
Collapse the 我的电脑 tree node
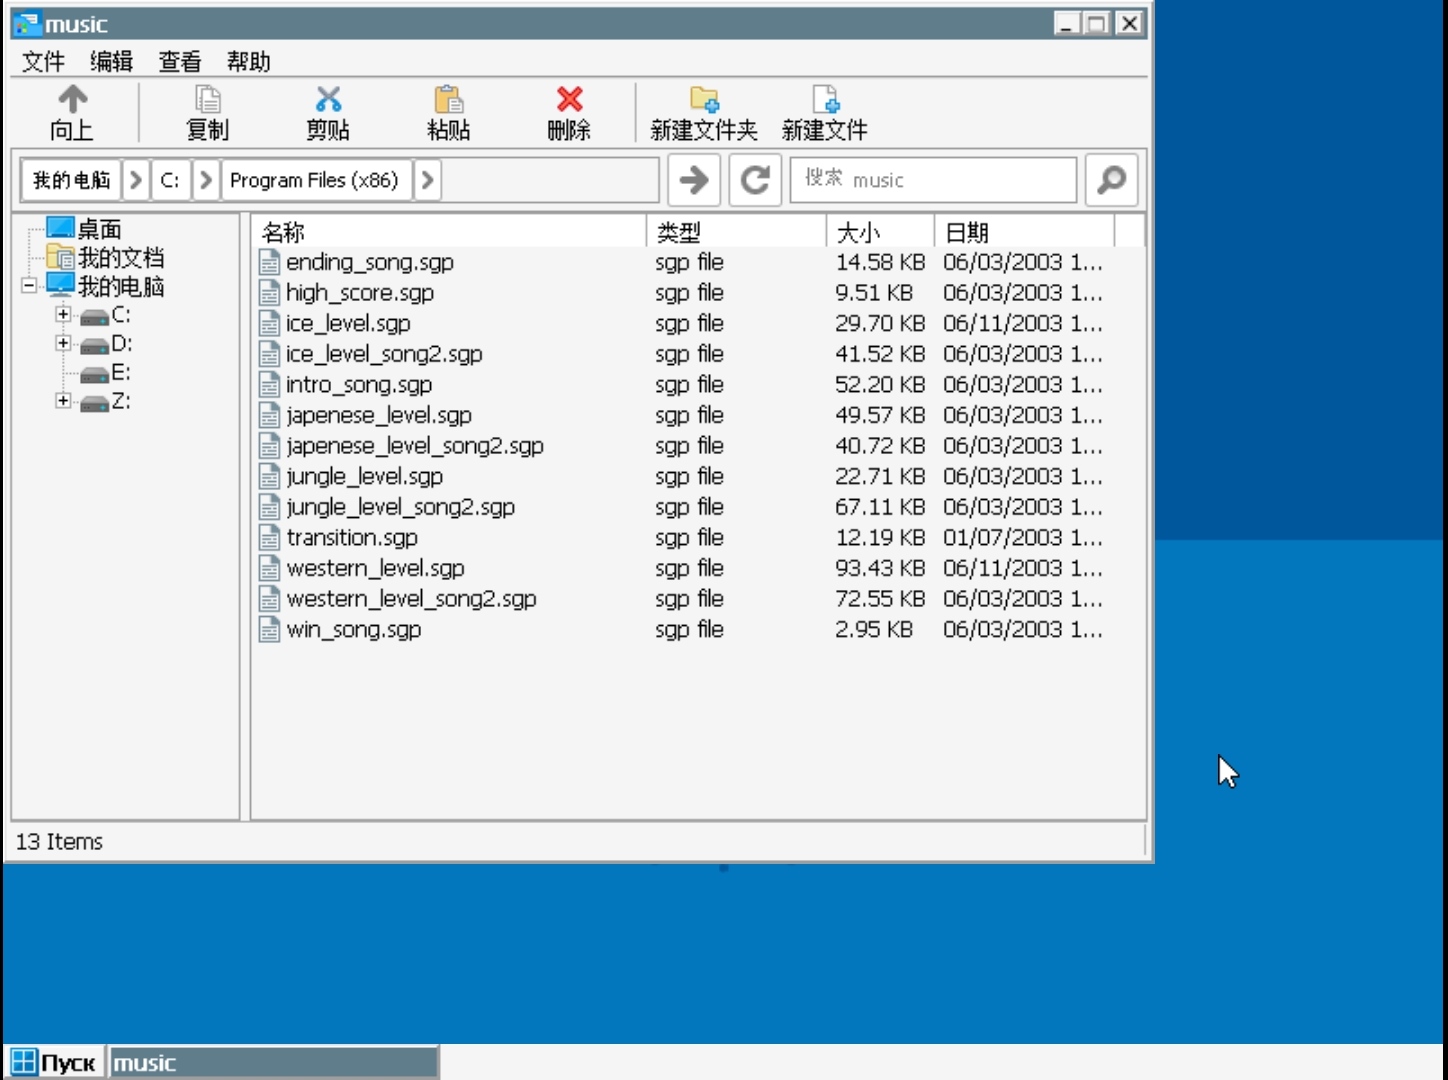tap(29, 286)
